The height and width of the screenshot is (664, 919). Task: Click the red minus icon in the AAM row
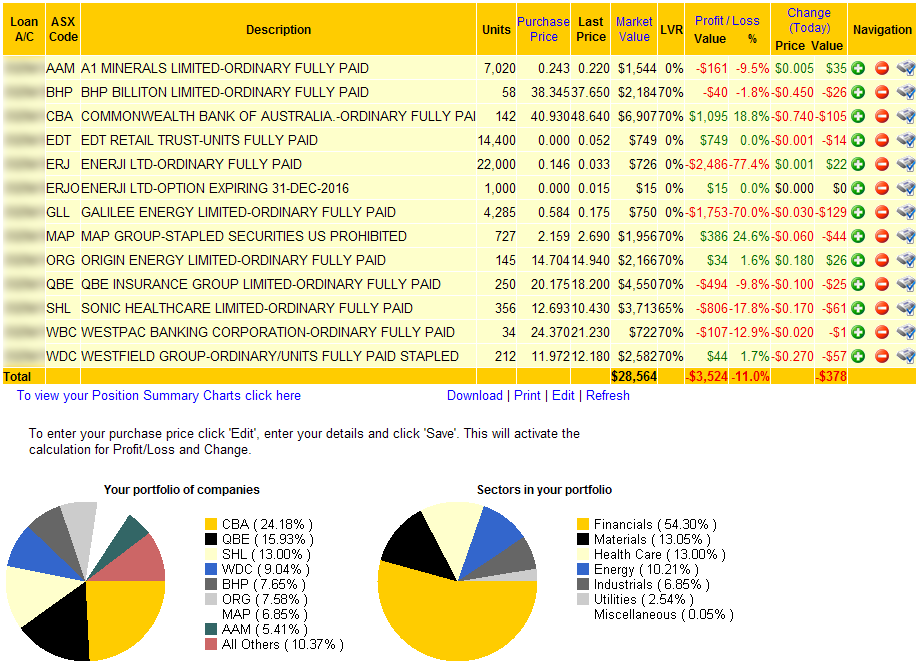pyautogui.click(x=882, y=69)
